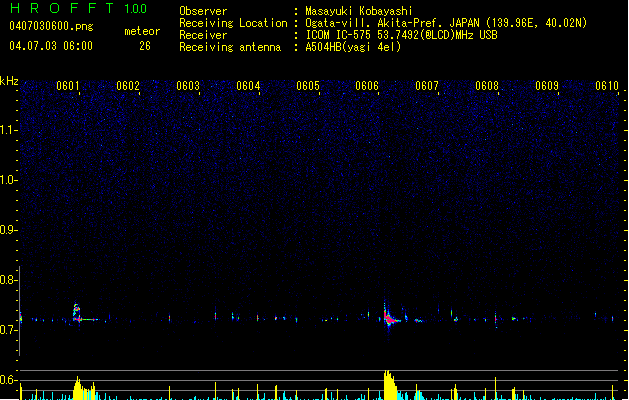Screen dimensions: 629x400
Task: Click the 0609 time marker
Action: pyautogui.click(x=547, y=86)
